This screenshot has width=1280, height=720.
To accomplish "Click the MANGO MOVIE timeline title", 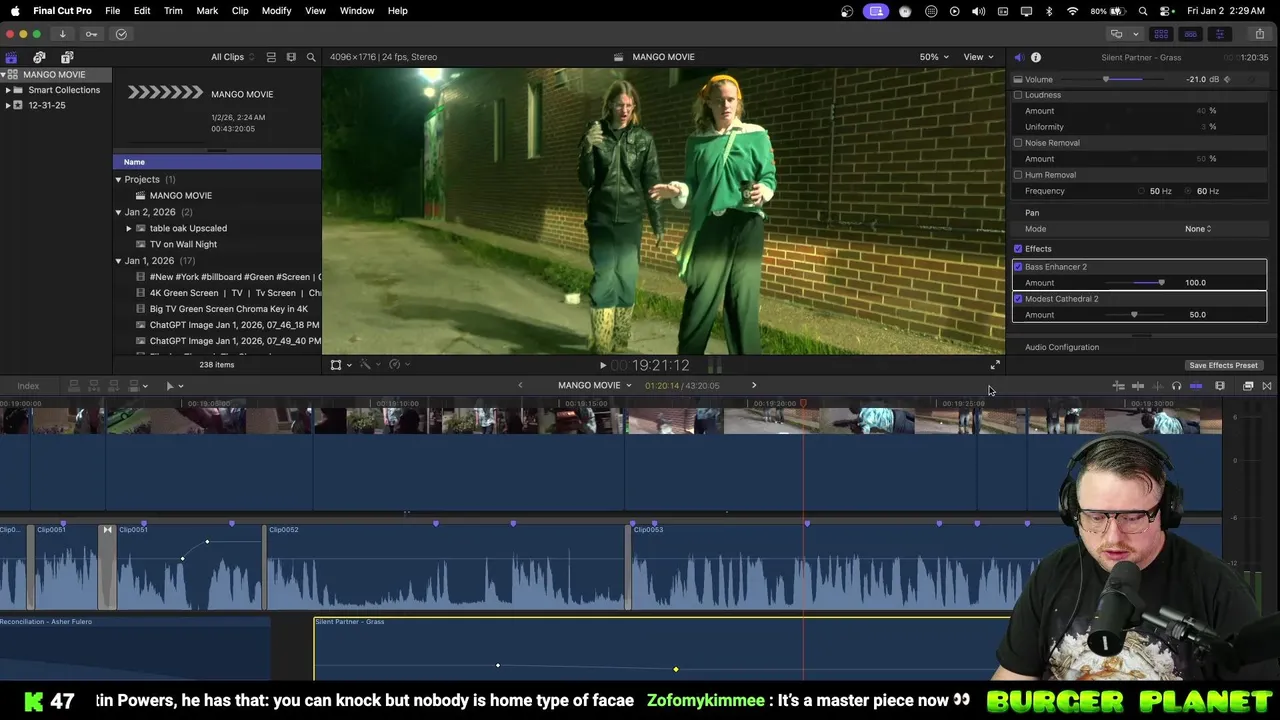I will [589, 386].
